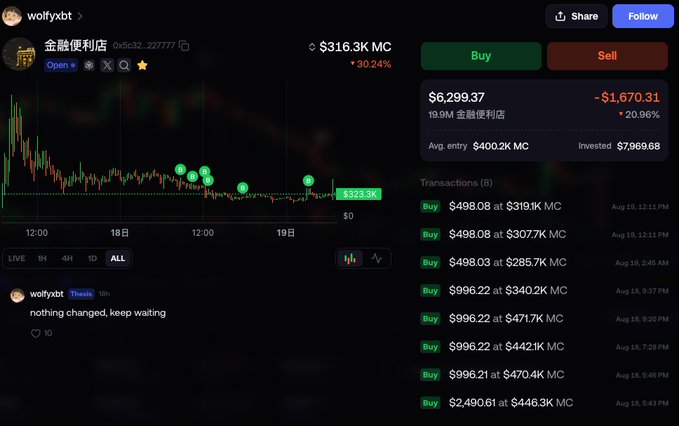Click the comment text 'nothing changed, keep waiting'

pyautogui.click(x=98, y=313)
